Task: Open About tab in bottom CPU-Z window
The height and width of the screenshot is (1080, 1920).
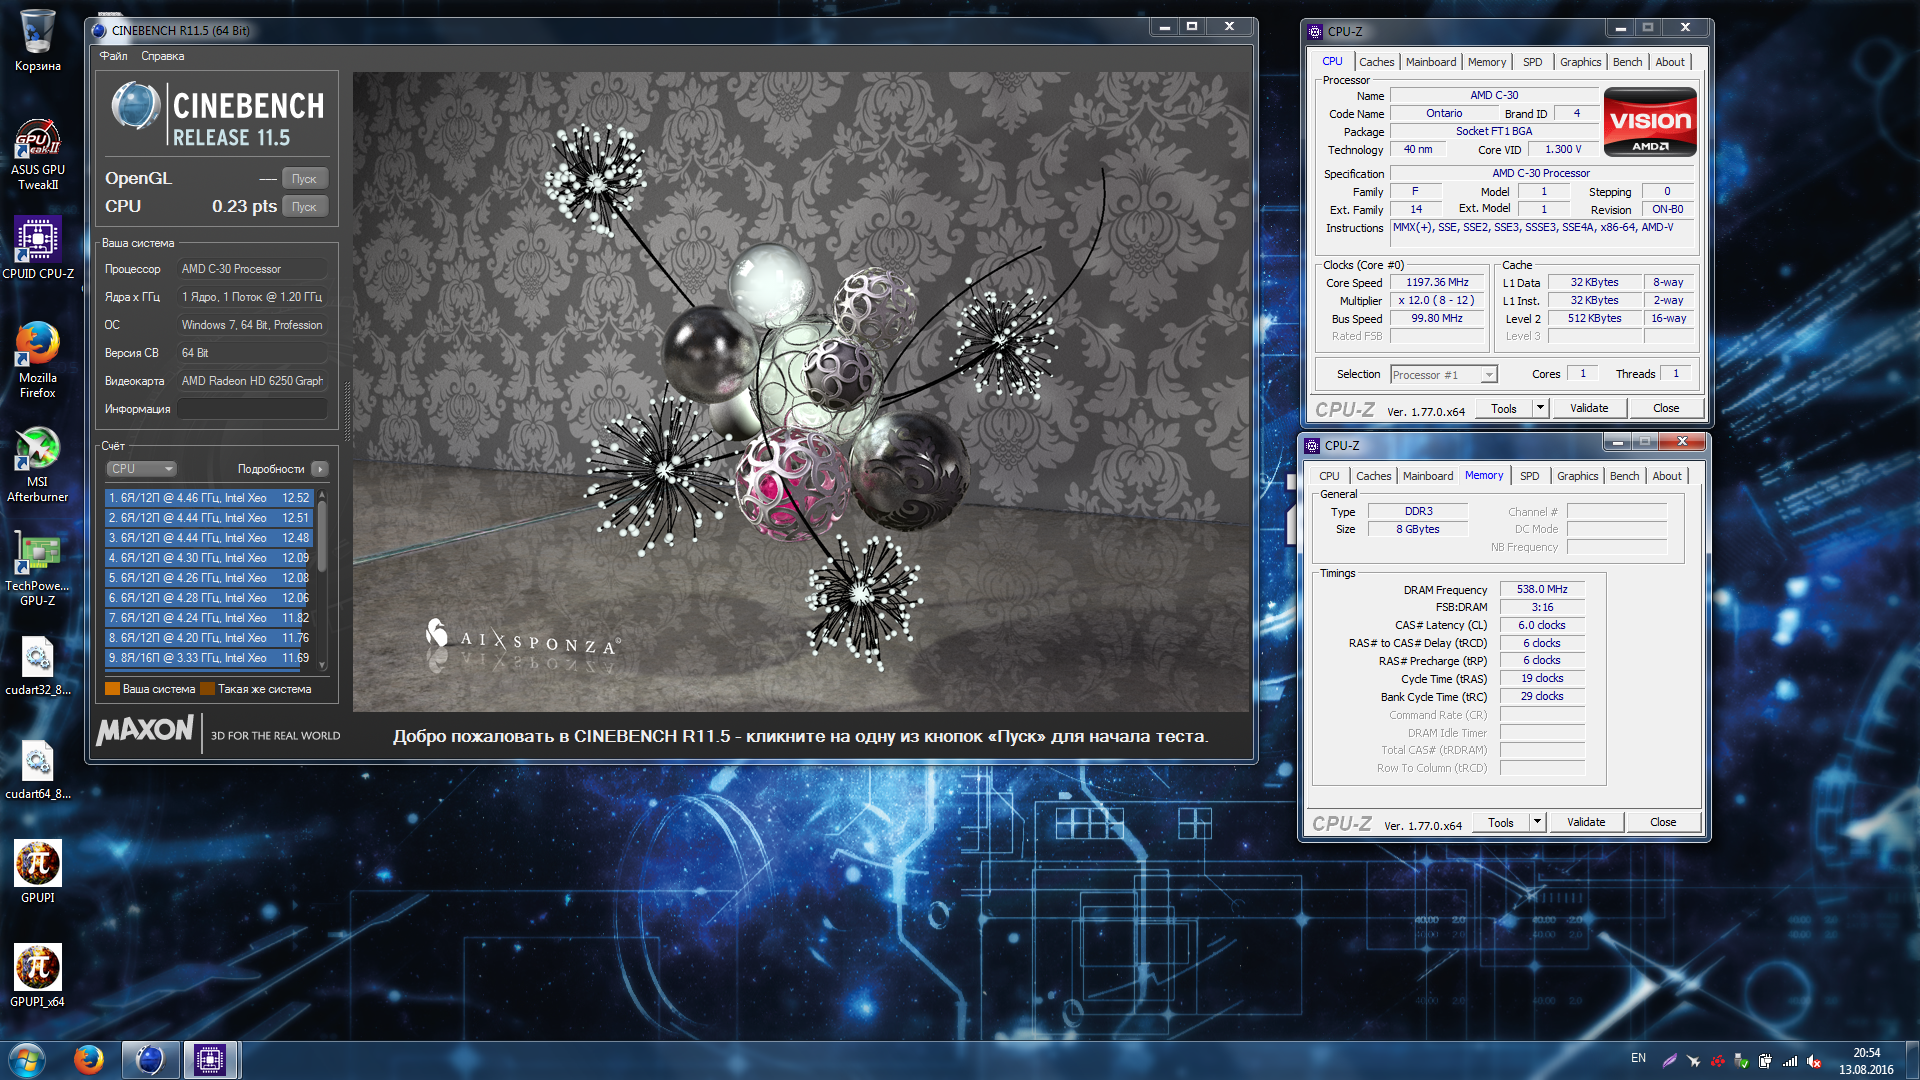Action: pos(1666,476)
